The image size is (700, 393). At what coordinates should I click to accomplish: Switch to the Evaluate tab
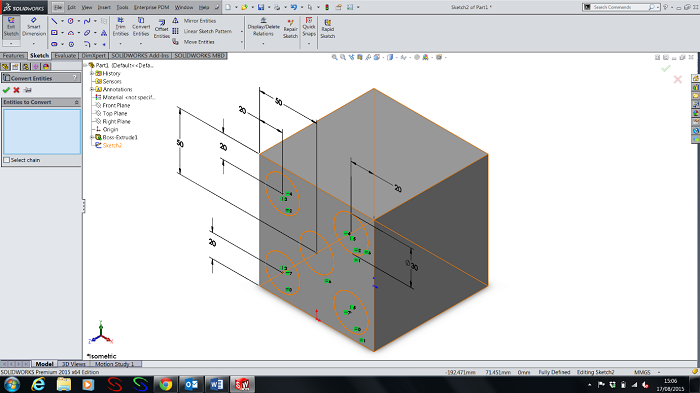[x=65, y=55]
